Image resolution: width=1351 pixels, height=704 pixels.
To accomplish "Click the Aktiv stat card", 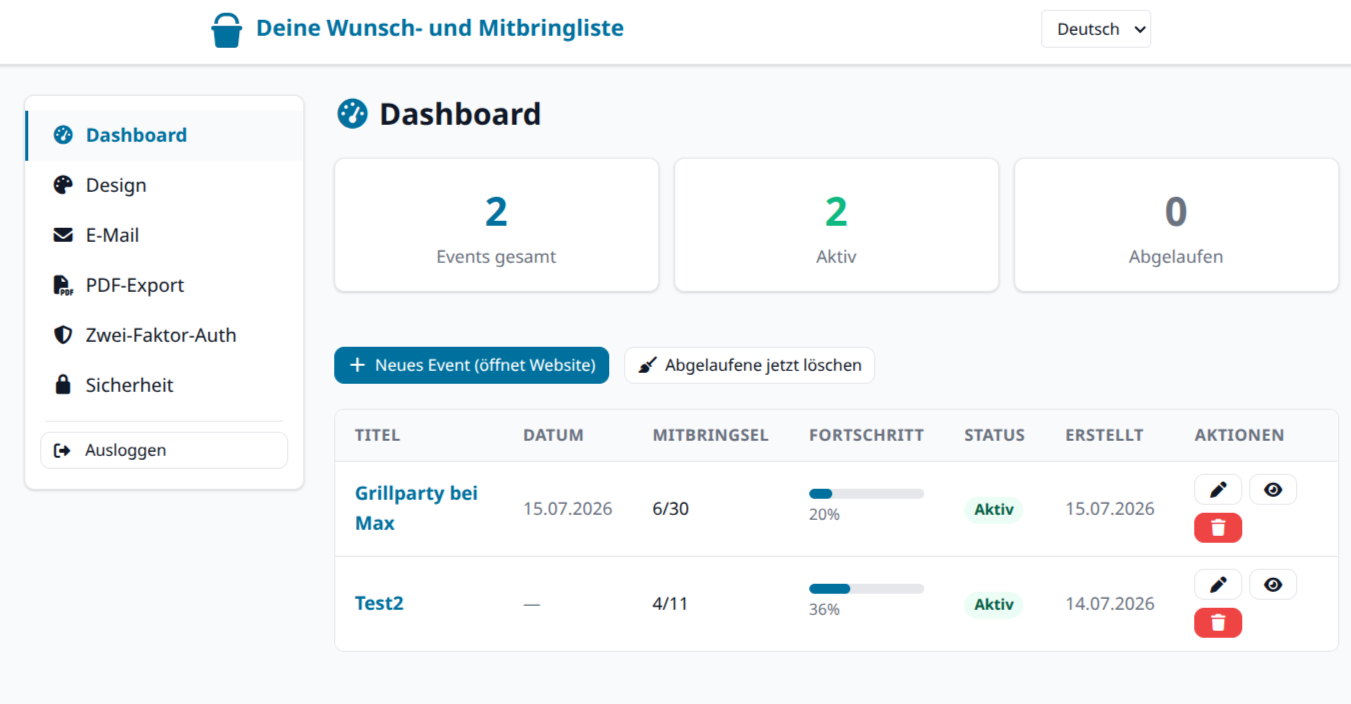I will tap(836, 225).
